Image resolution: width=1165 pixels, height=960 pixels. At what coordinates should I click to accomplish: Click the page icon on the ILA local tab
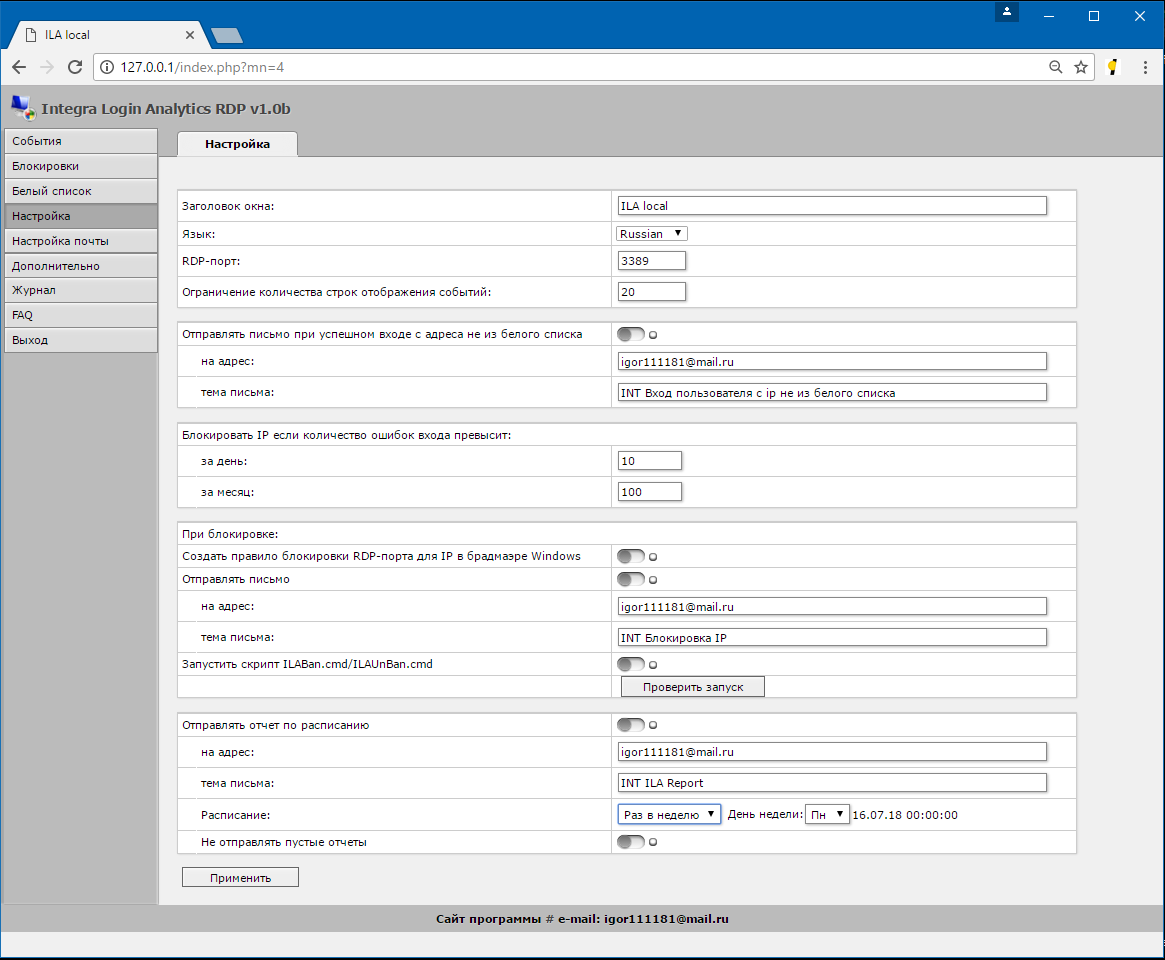click(x=31, y=35)
